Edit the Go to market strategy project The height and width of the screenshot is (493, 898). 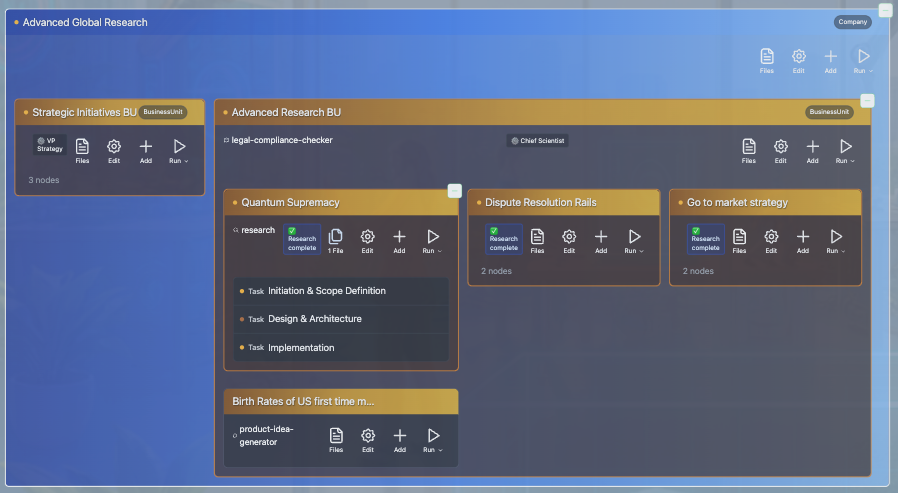[771, 241]
